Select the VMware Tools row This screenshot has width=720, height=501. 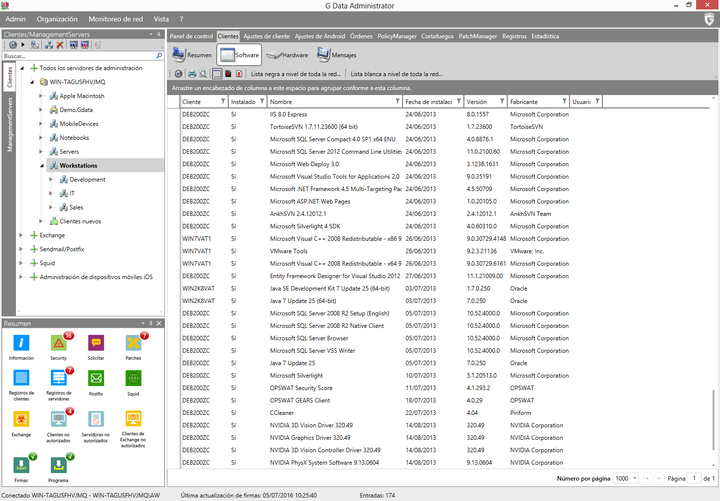[376, 251]
